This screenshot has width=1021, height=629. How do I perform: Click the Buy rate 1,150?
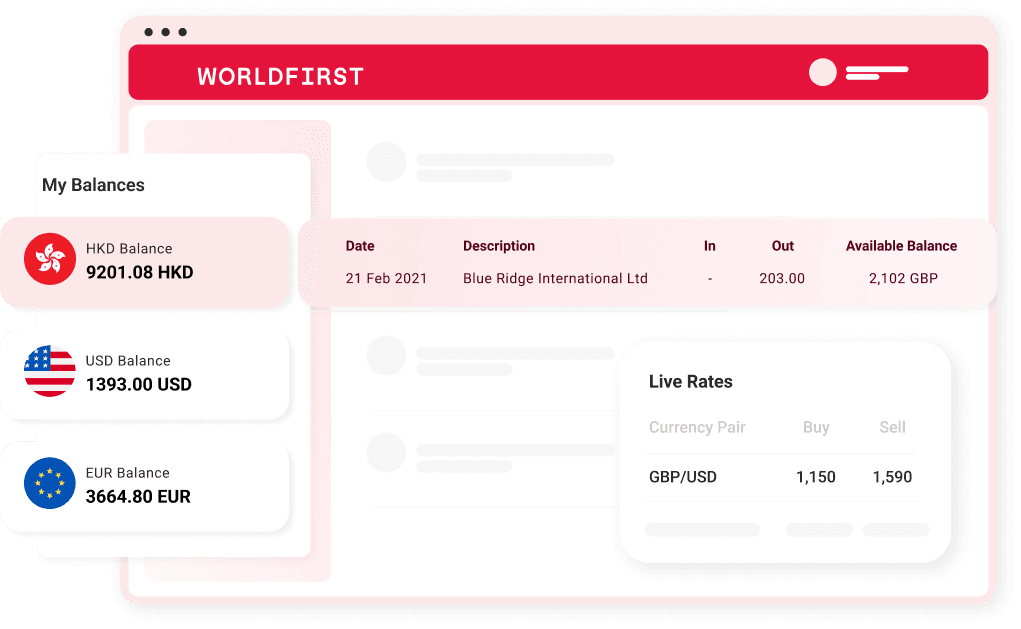tap(816, 477)
